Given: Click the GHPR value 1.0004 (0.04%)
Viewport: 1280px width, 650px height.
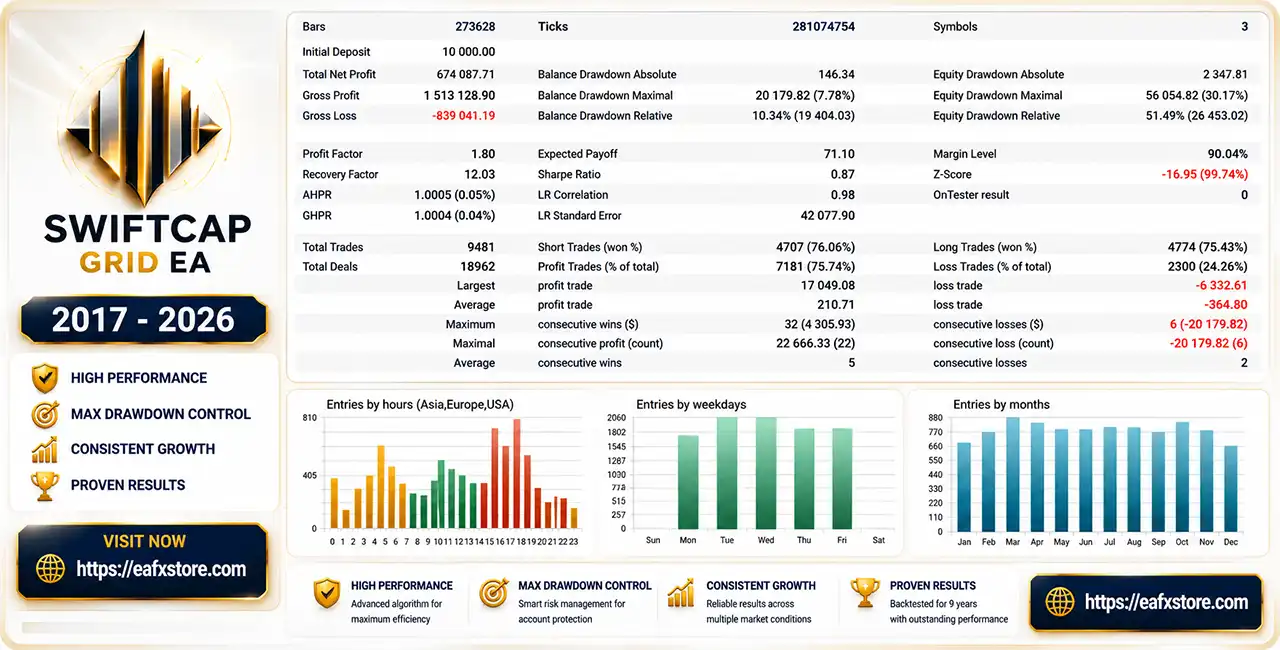Looking at the screenshot, I should pyautogui.click(x=455, y=216).
